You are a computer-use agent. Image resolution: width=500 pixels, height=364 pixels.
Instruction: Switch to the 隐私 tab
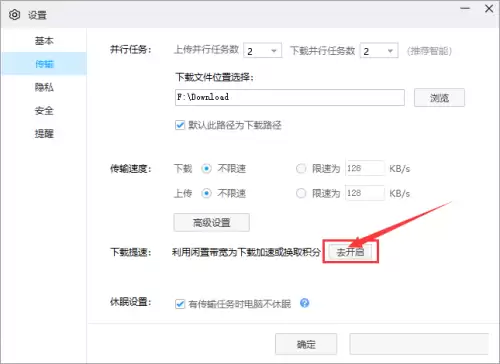[44, 87]
